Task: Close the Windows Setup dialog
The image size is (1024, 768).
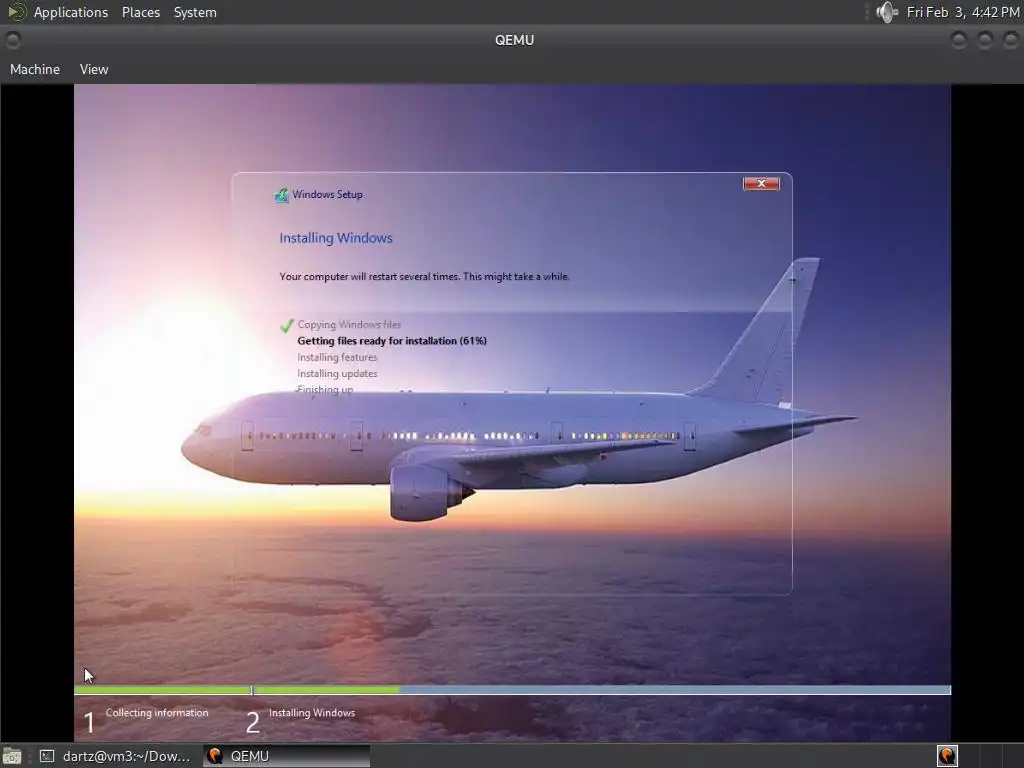Action: [761, 184]
